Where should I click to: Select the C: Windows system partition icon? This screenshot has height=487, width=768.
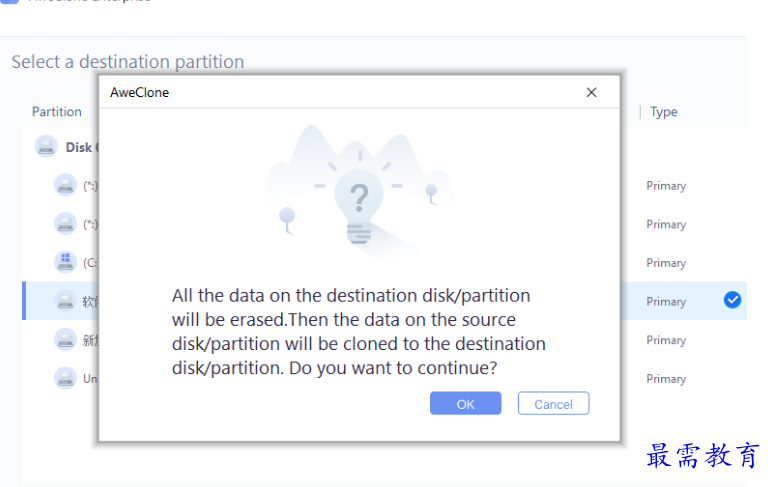coord(65,262)
